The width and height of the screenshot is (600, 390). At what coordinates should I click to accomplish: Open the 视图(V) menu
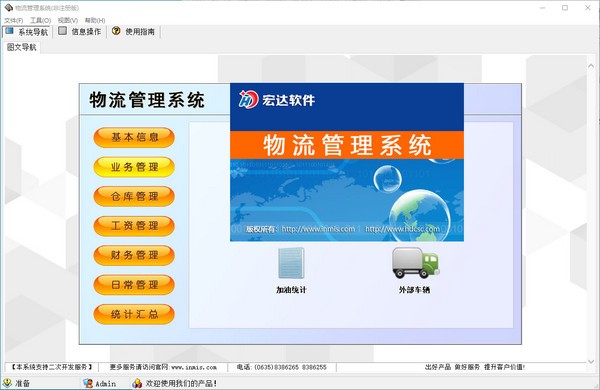(68, 20)
